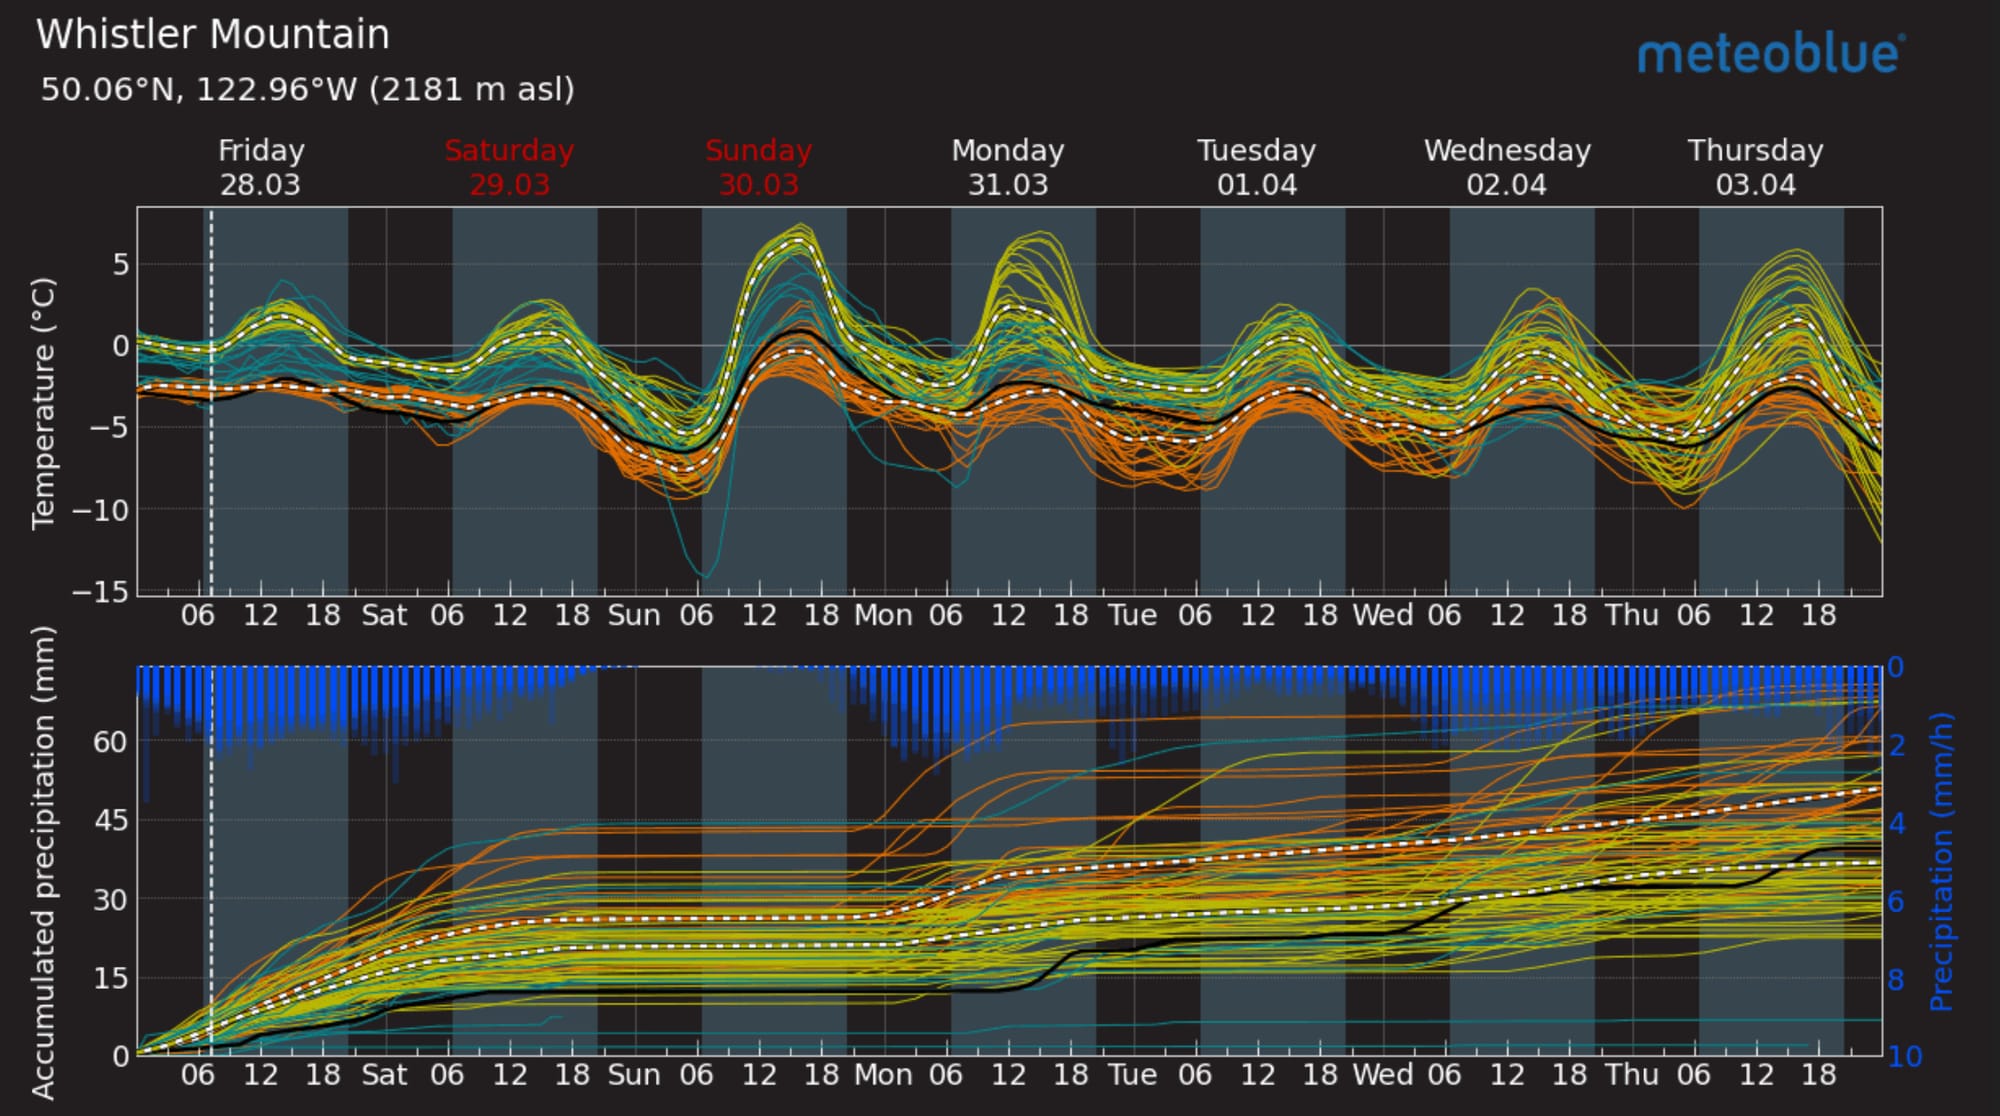Click the −15 temperature axis value
2000x1116 pixels.
point(100,592)
